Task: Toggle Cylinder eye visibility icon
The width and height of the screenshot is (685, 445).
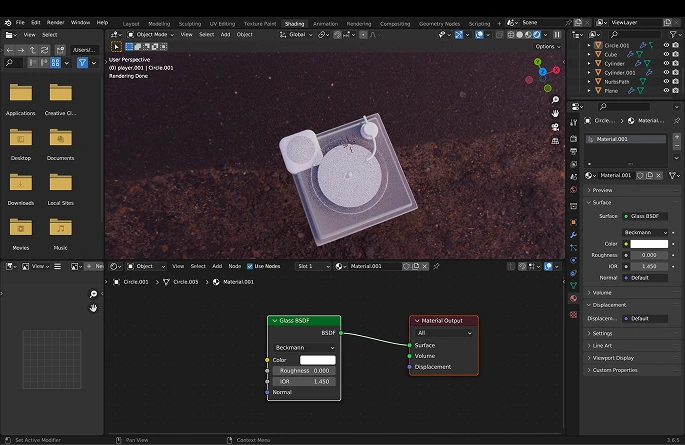Action: point(667,63)
